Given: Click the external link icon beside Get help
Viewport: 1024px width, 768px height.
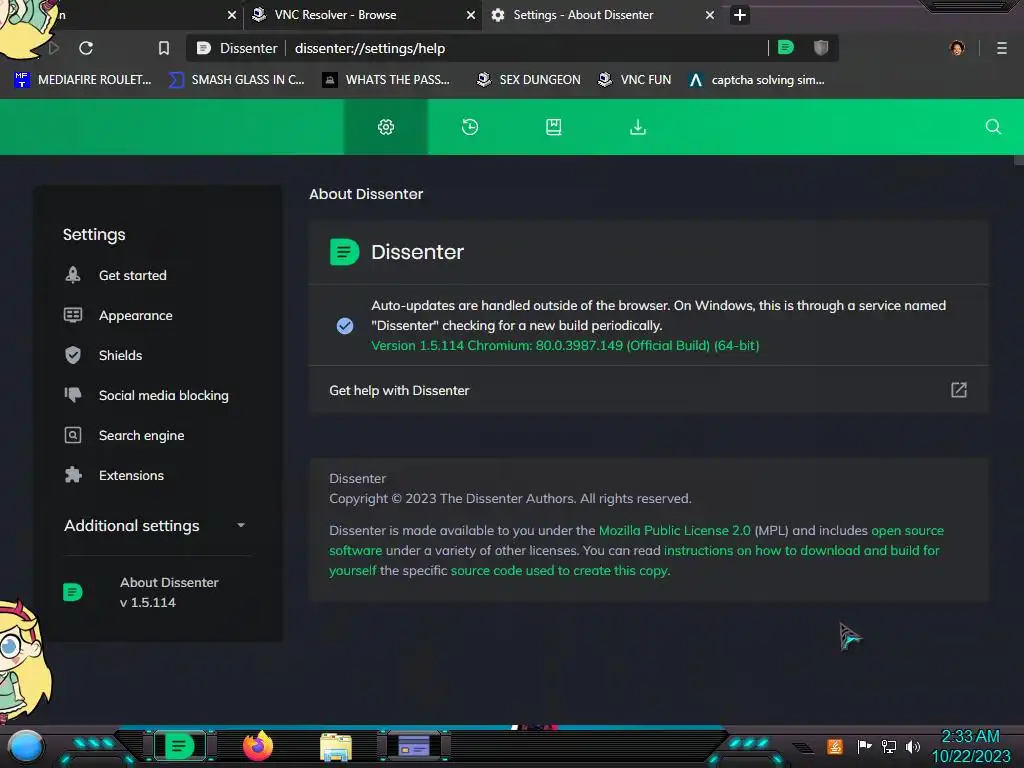Looking at the screenshot, I should [x=958, y=390].
